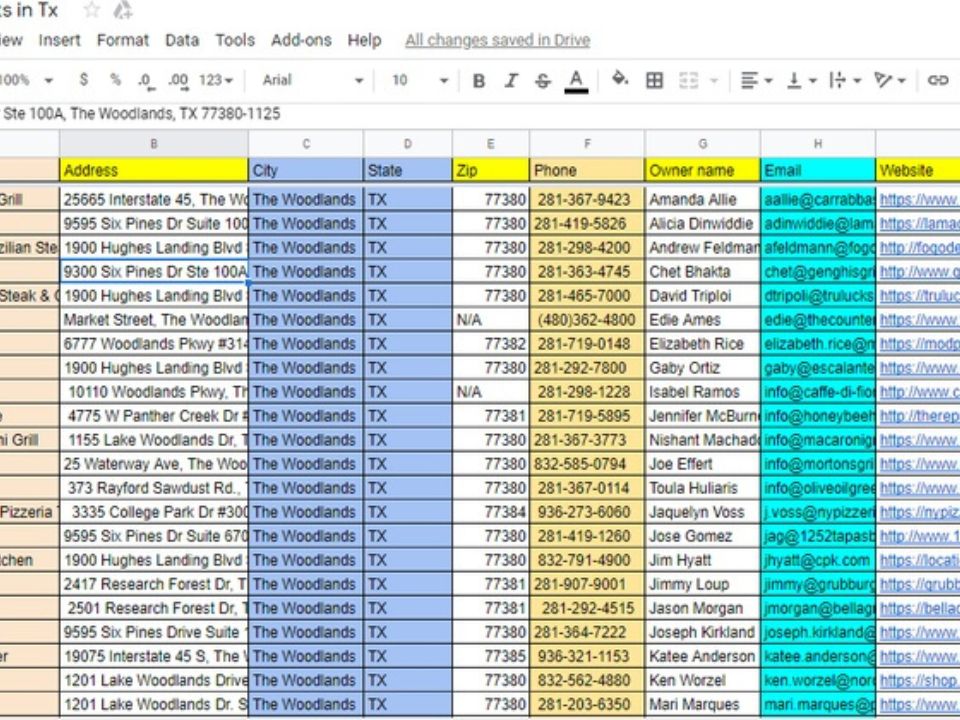
Task: Open the text color picker
Action: coord(576,80)
